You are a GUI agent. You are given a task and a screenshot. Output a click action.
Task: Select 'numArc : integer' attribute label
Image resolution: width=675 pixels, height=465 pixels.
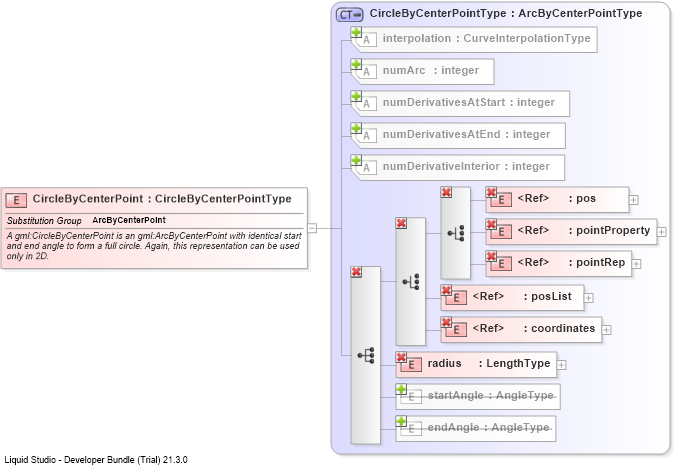[x=430, y=70]
